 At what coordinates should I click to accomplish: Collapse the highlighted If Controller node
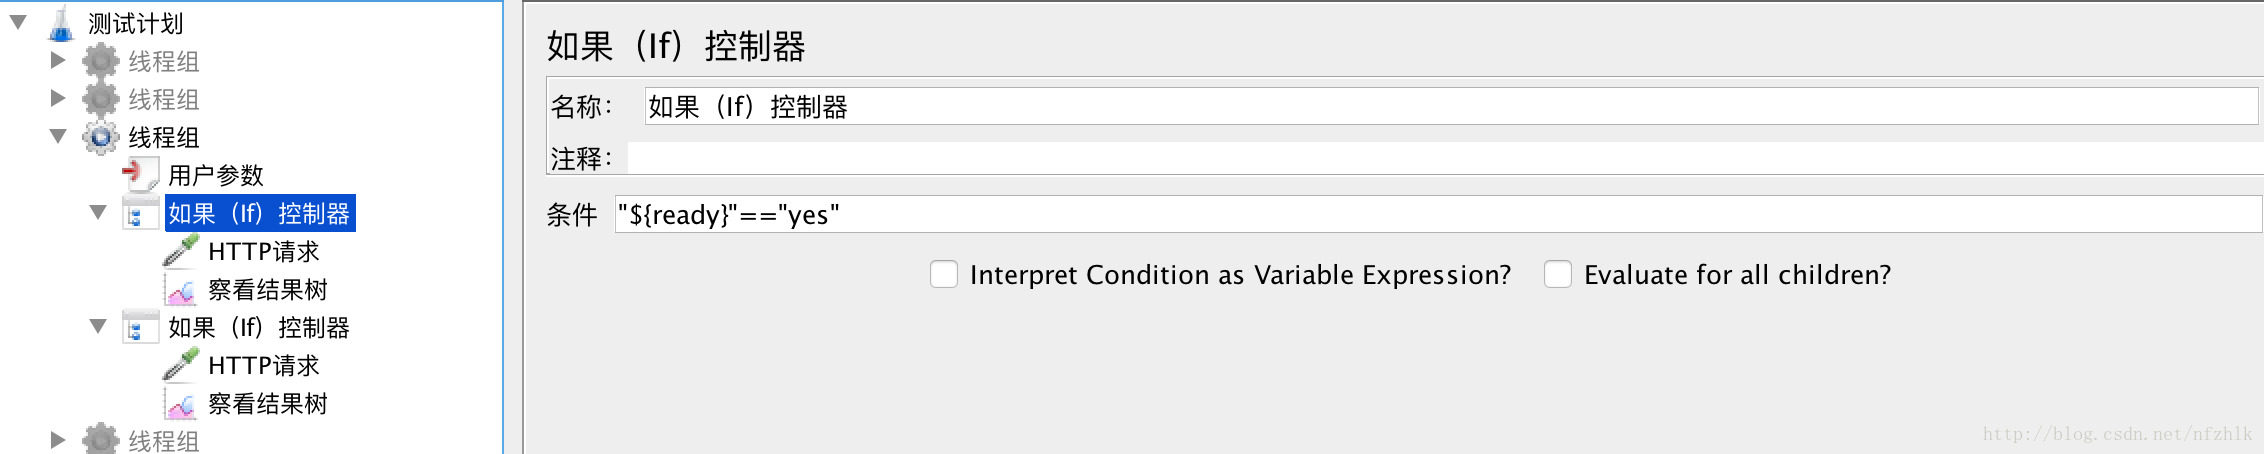[x=98, y=212]
